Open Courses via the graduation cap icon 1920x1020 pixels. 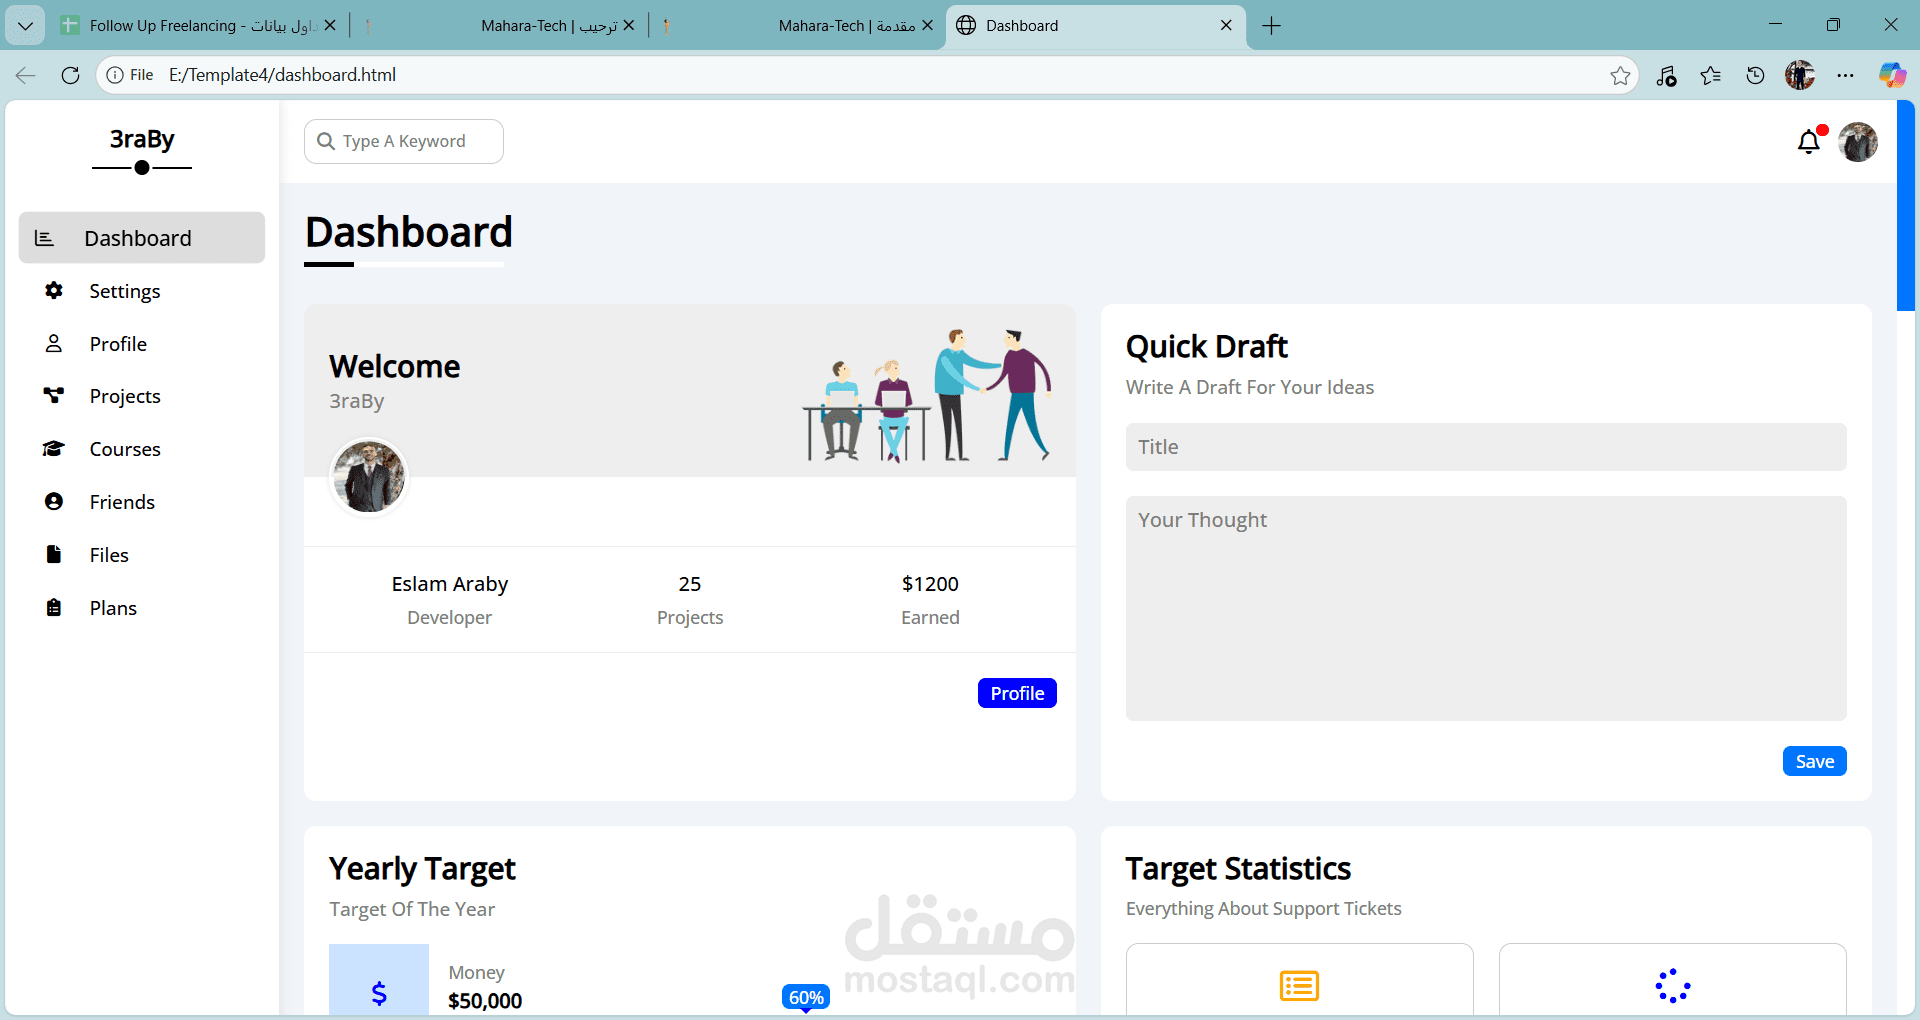point(54,448)
